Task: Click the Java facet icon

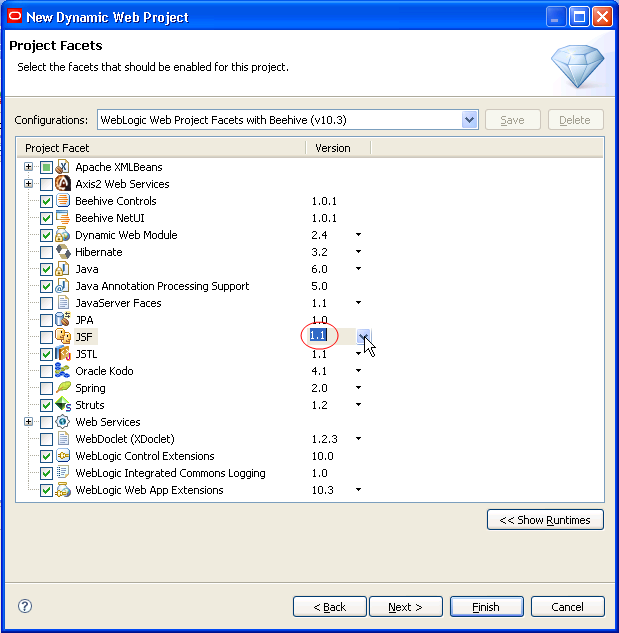Action: 63,268
